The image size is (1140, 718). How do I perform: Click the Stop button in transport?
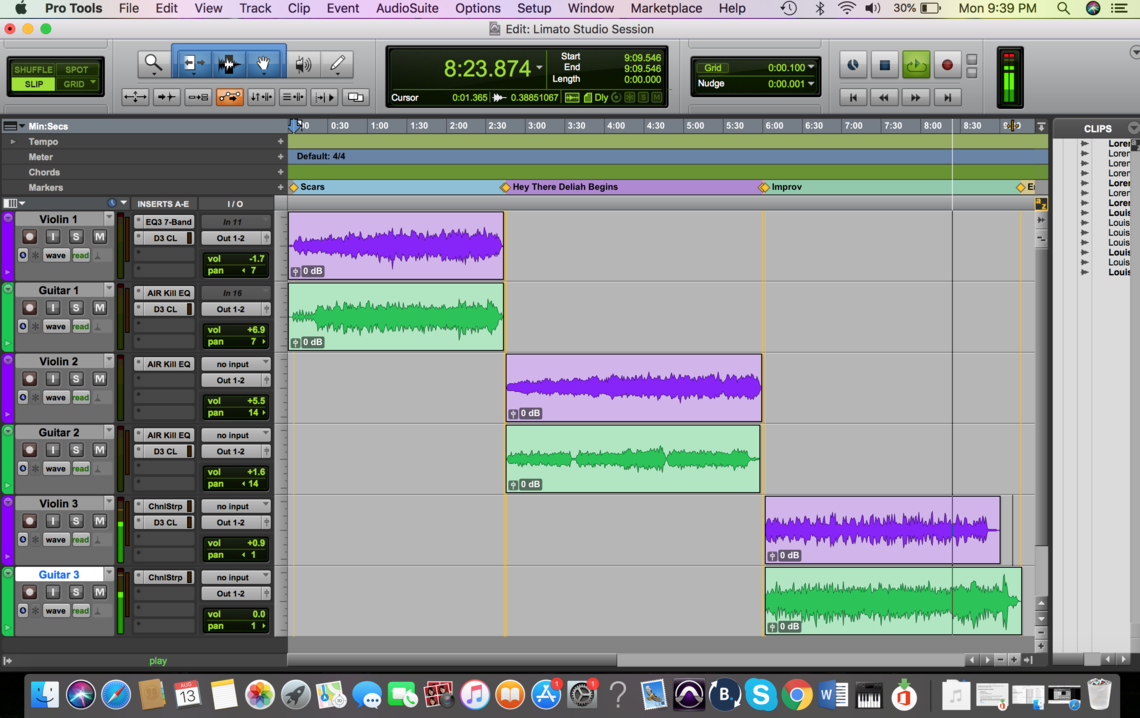click(x=884, y=65)
